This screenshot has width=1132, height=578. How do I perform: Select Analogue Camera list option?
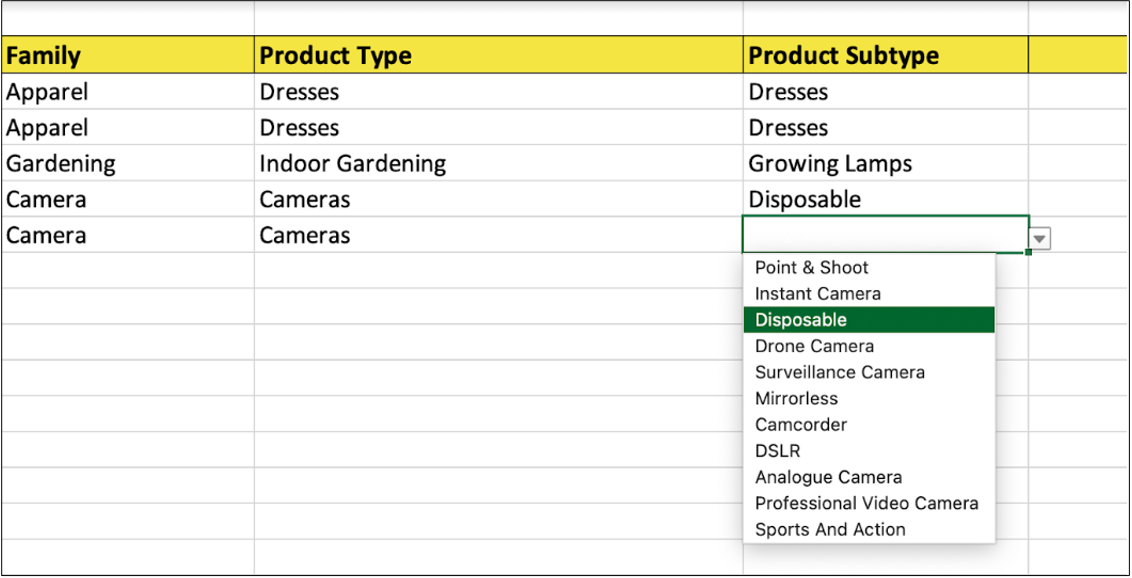(828, 477)
